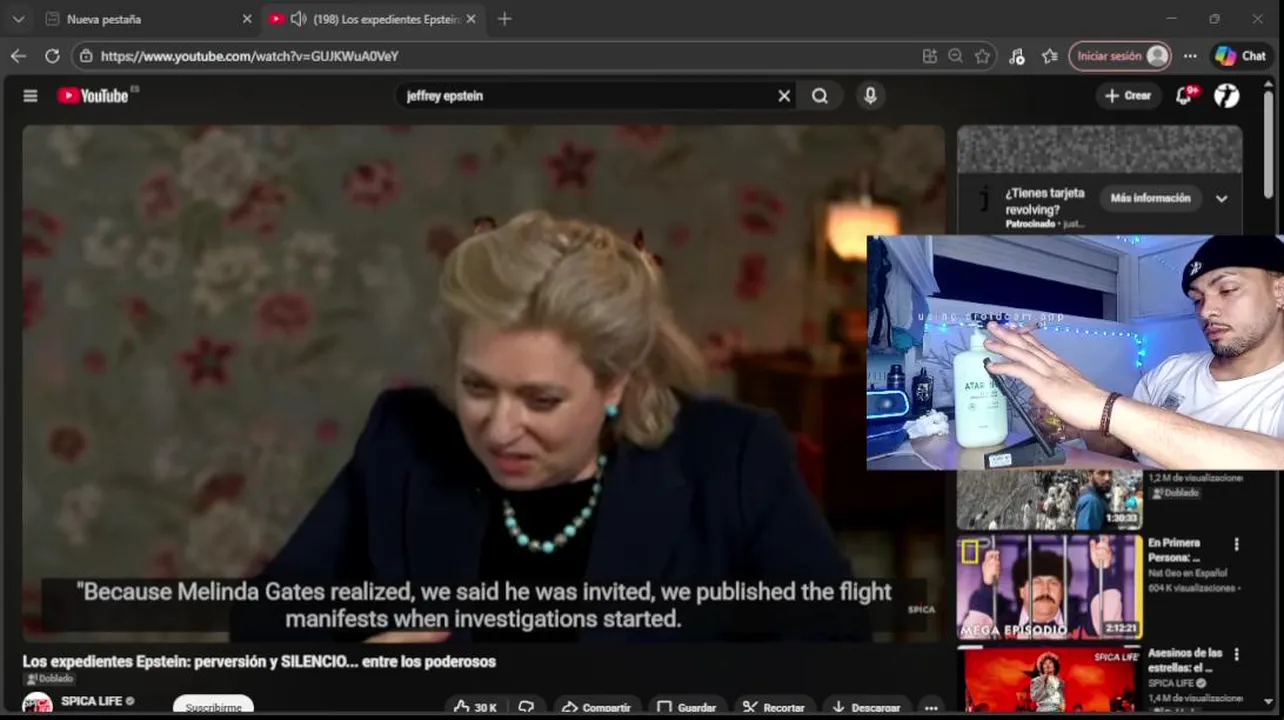The image size is (1284, 720).
Task: Reload the page with the refresh icon
Action: point(52,56)
